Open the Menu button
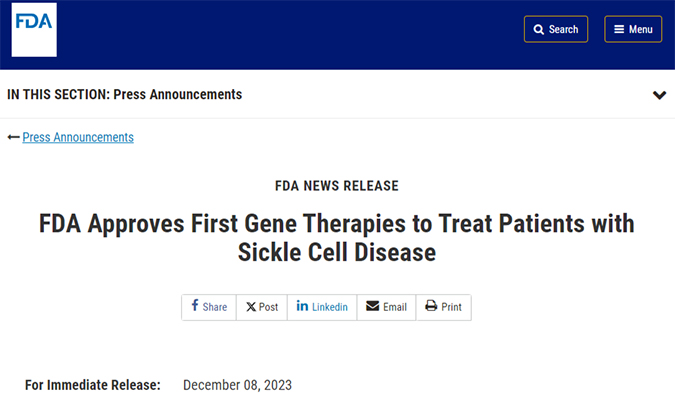 633,29
